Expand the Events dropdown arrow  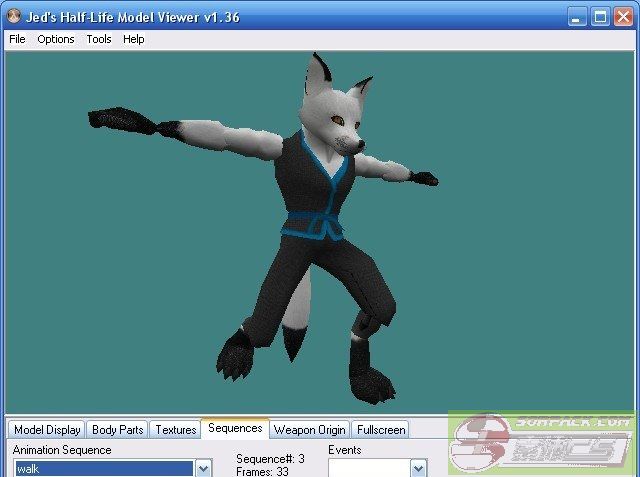coord(418,468)
